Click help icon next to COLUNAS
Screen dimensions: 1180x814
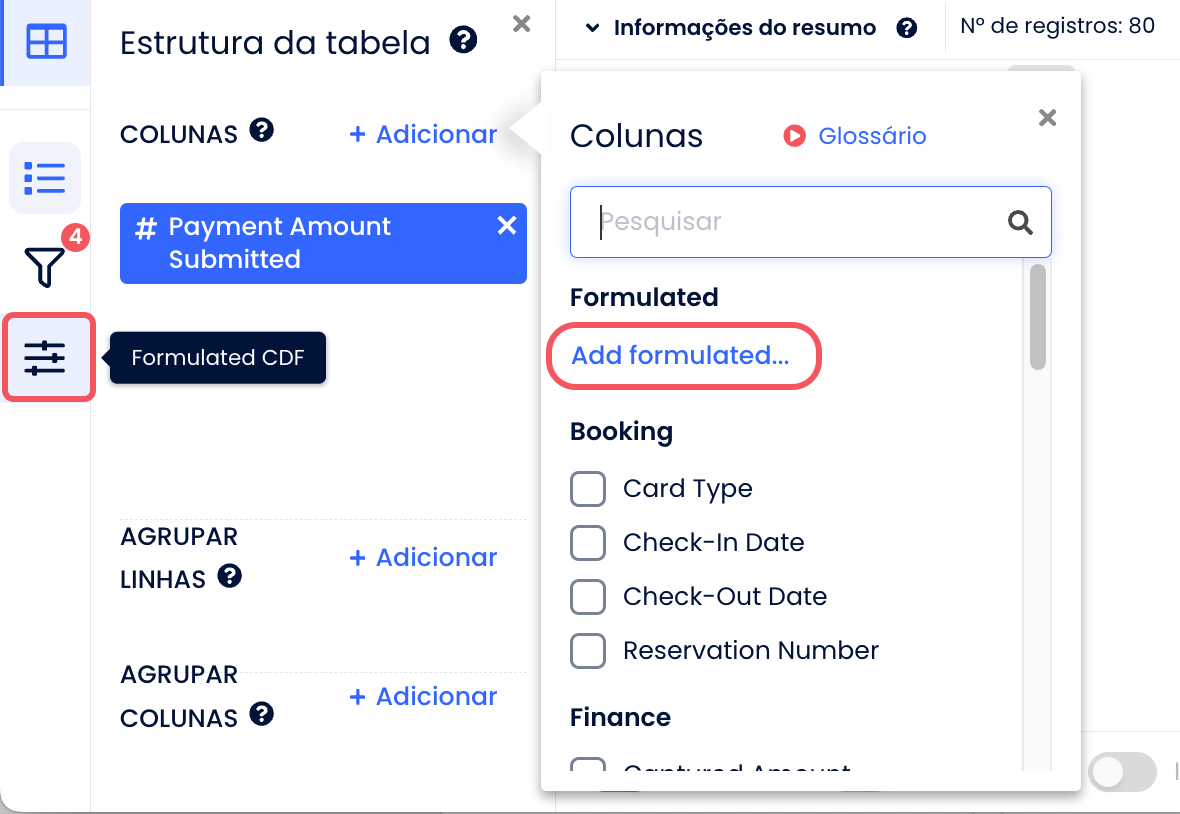click(x=262, y=131)
